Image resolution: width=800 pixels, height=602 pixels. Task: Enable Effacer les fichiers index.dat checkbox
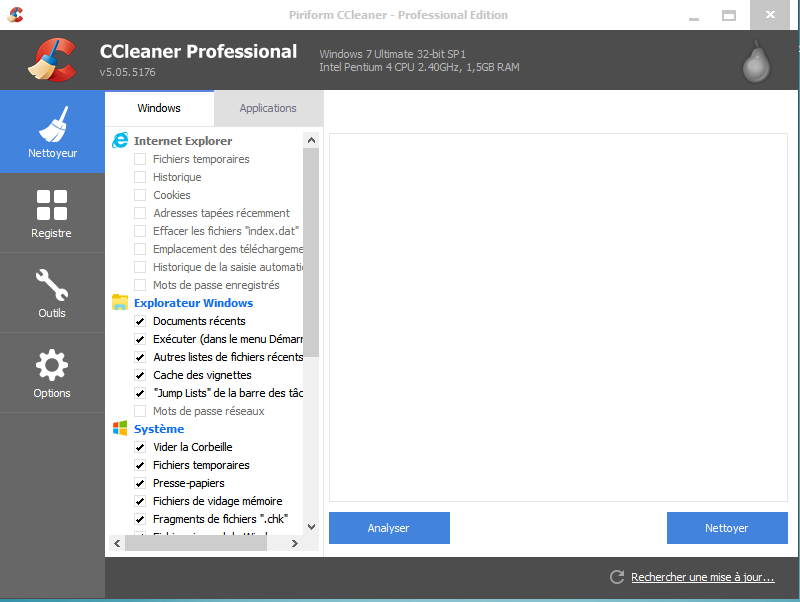(x=140, y=231)
